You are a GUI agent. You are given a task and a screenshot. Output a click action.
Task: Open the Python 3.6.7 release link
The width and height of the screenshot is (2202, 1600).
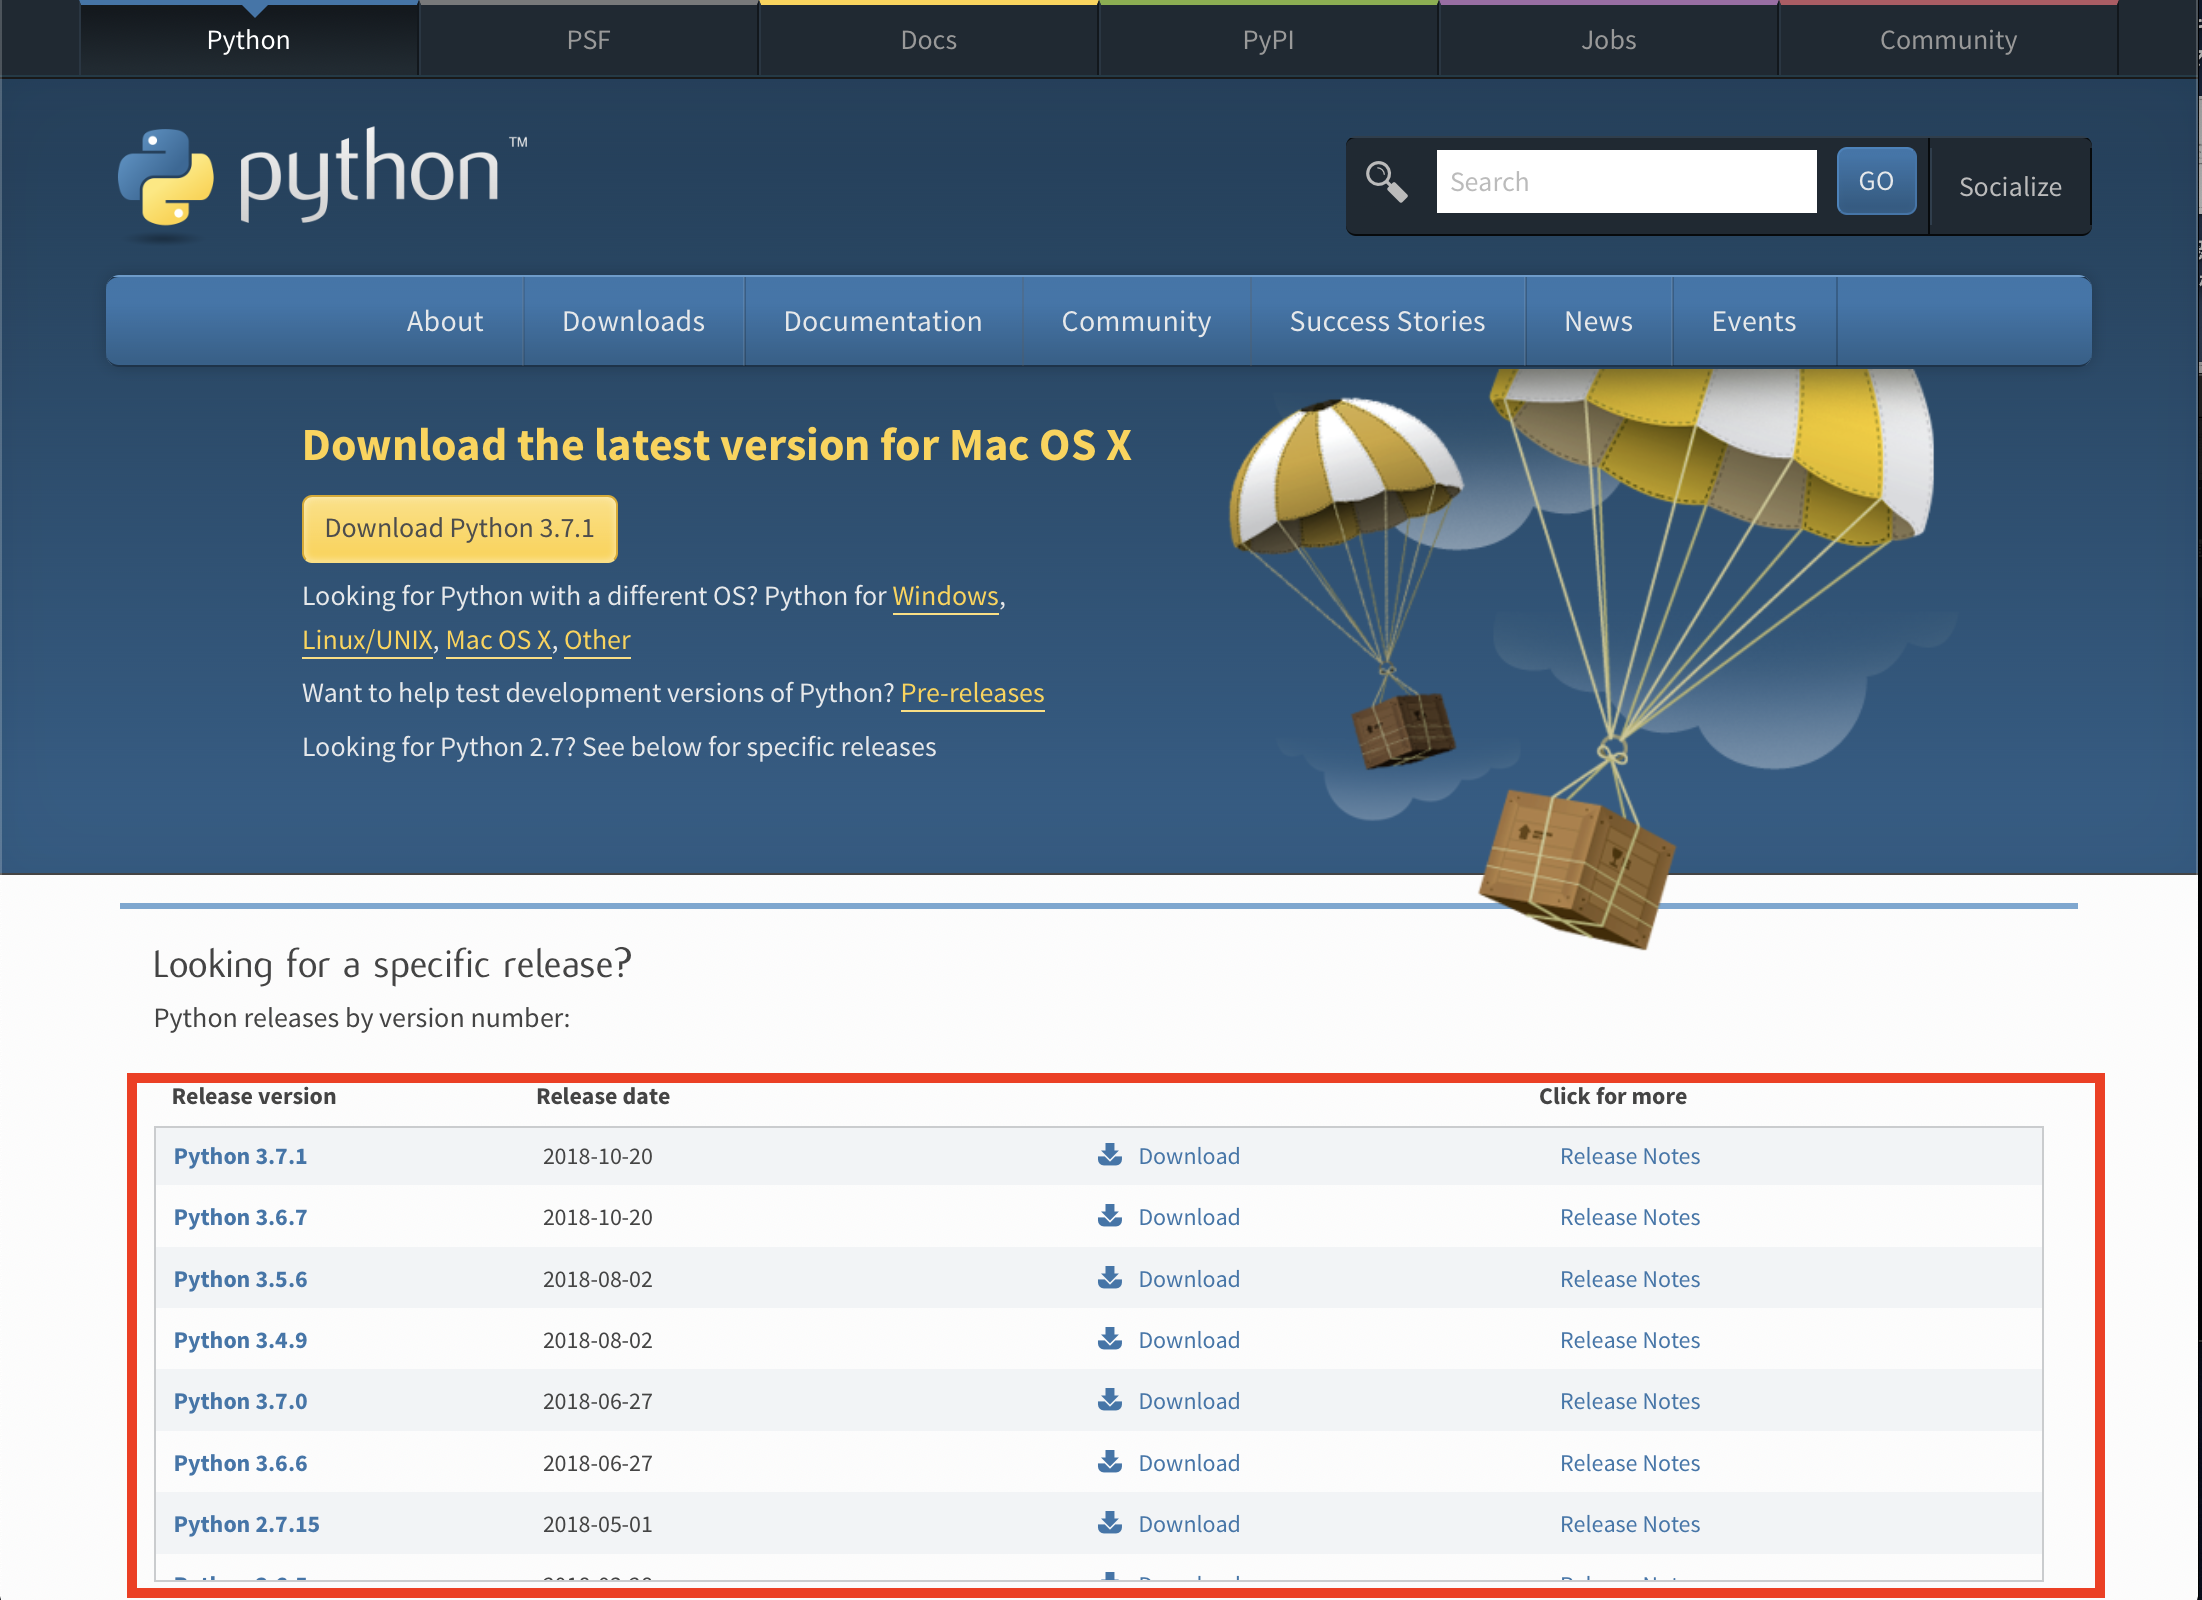tap(241, 1217)
